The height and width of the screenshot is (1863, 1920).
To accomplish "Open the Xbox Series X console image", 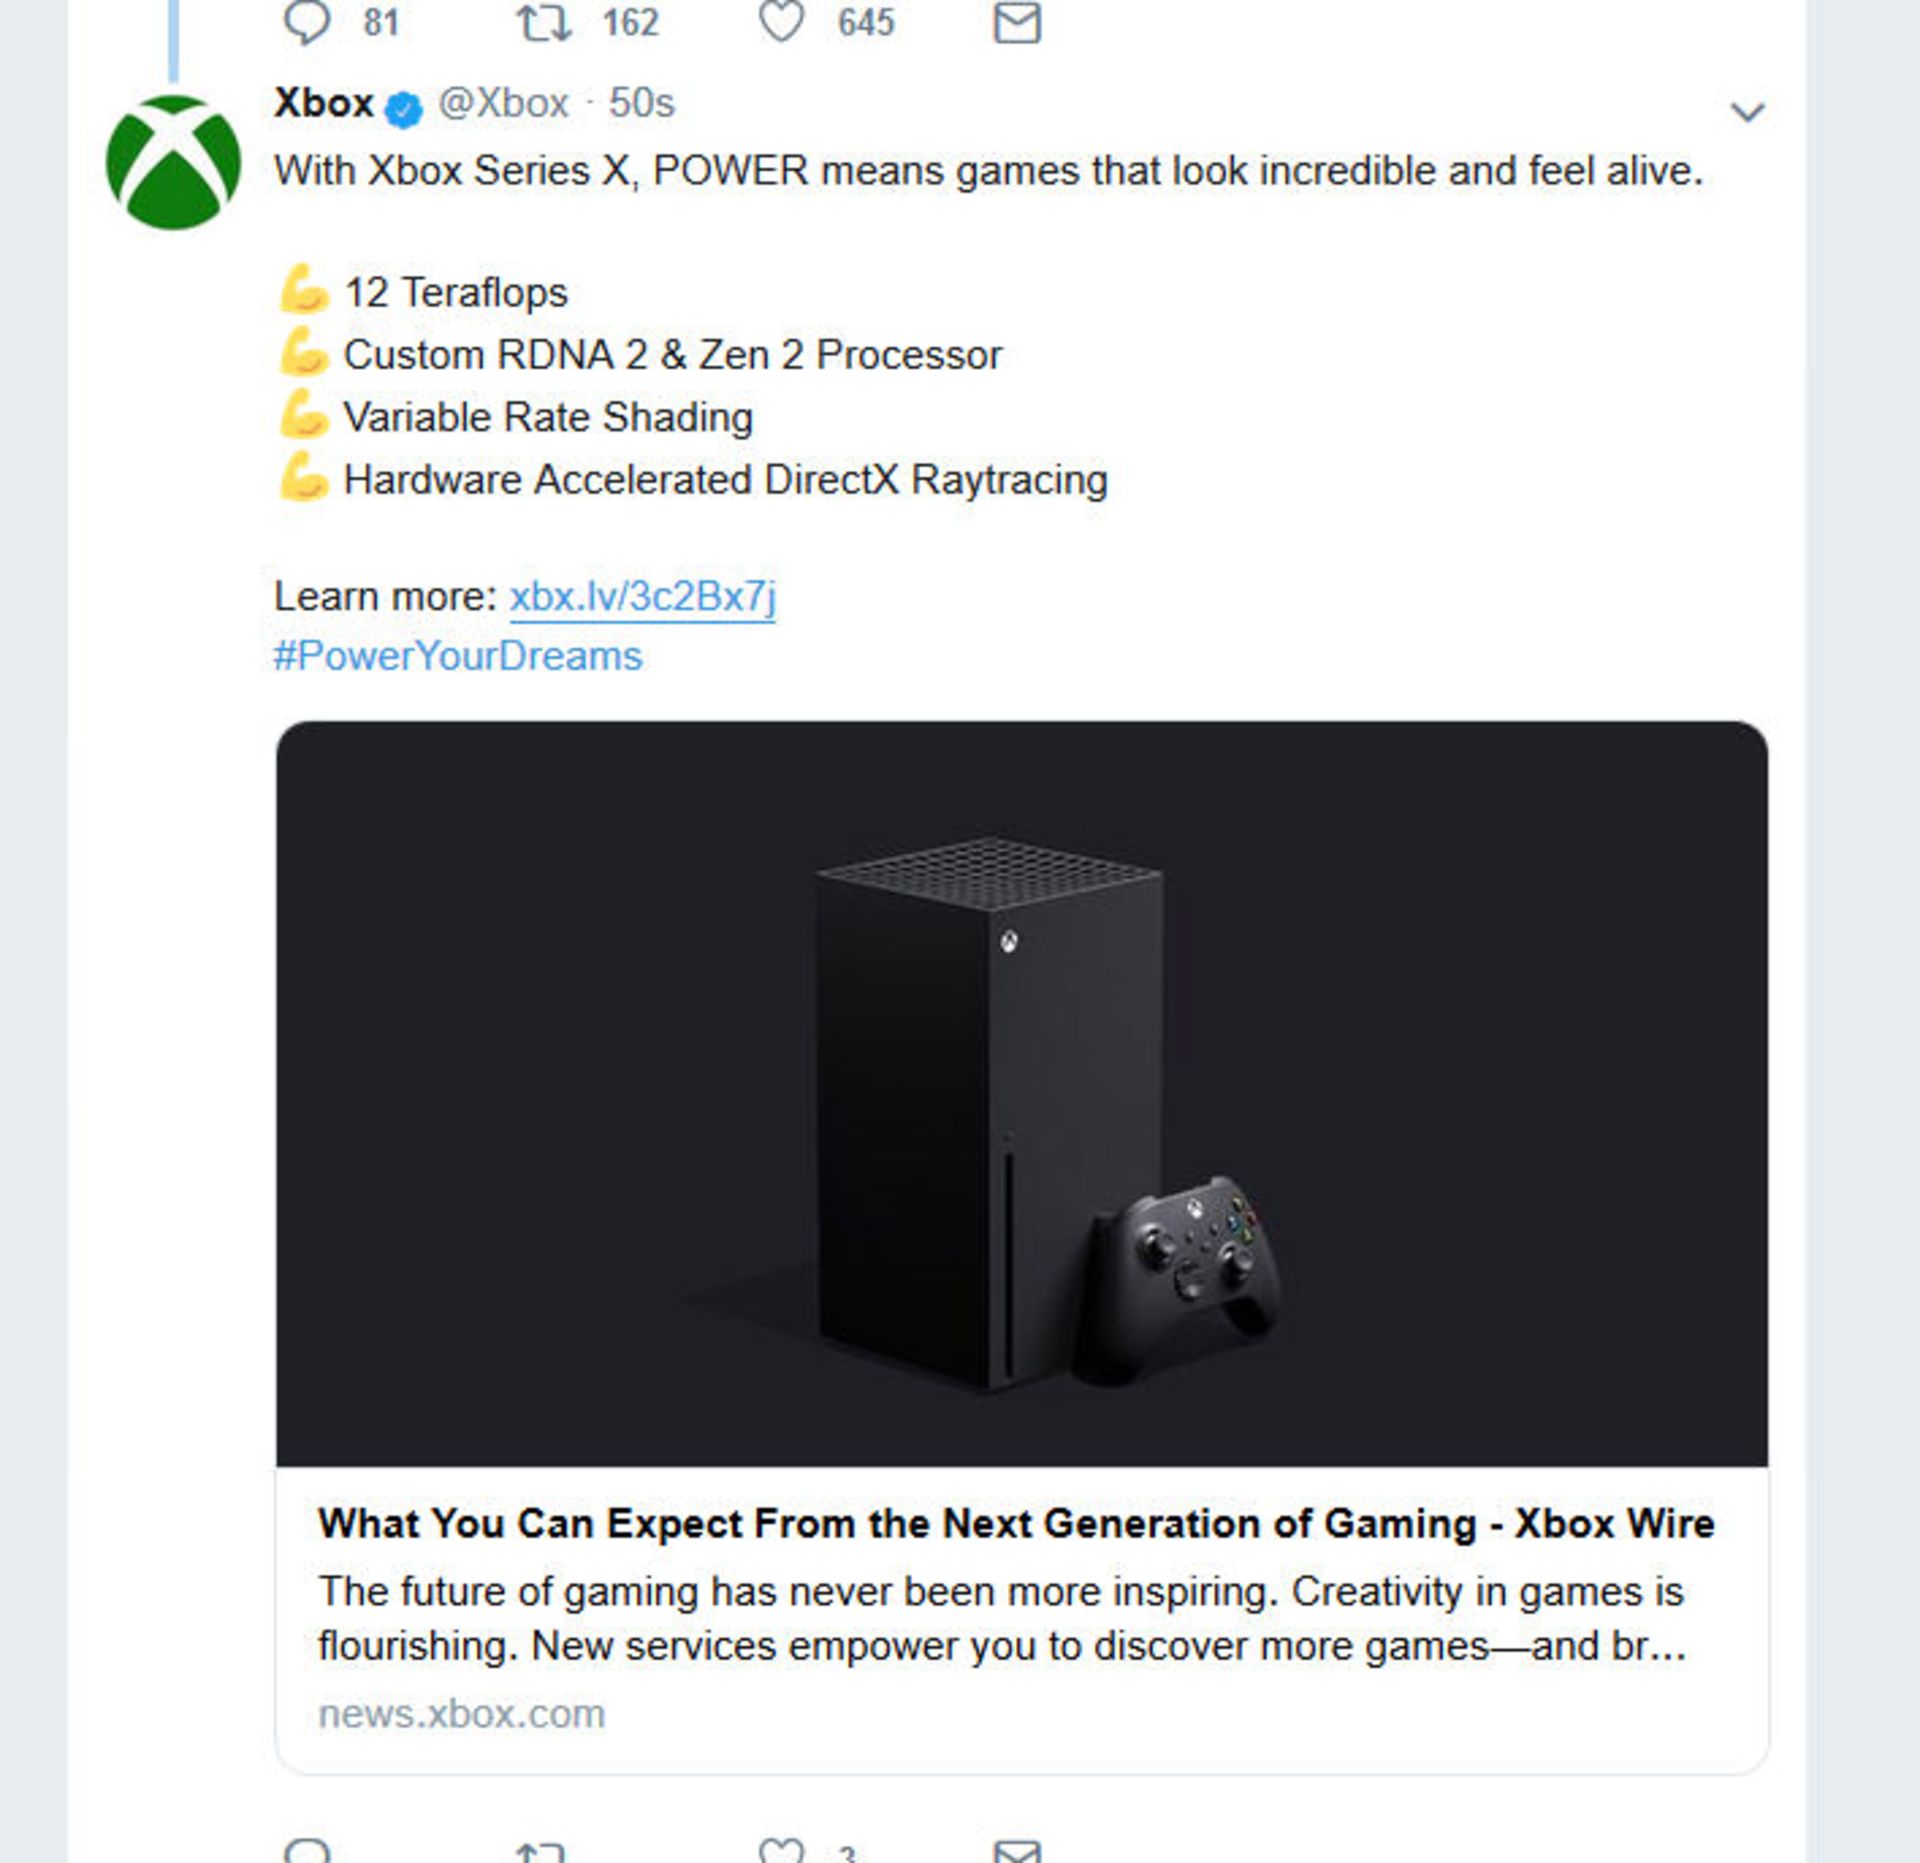I will click(1022, 1093).
